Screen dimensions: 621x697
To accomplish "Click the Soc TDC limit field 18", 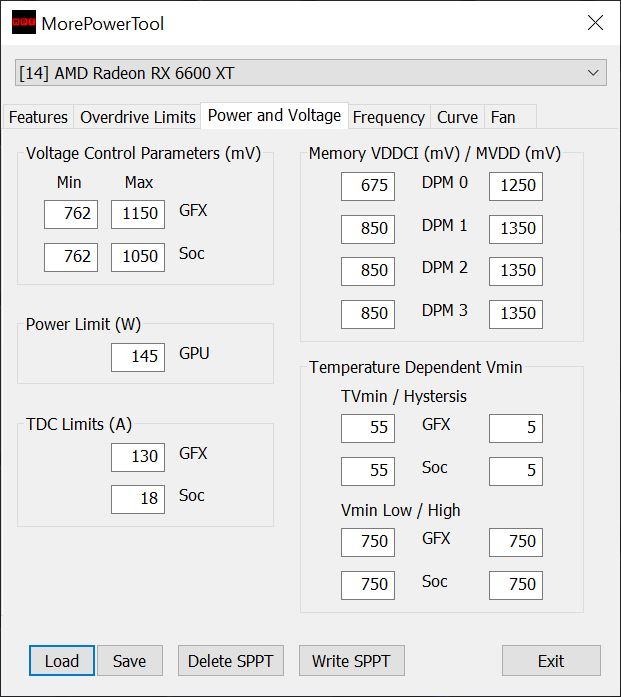I will (138, 499).
